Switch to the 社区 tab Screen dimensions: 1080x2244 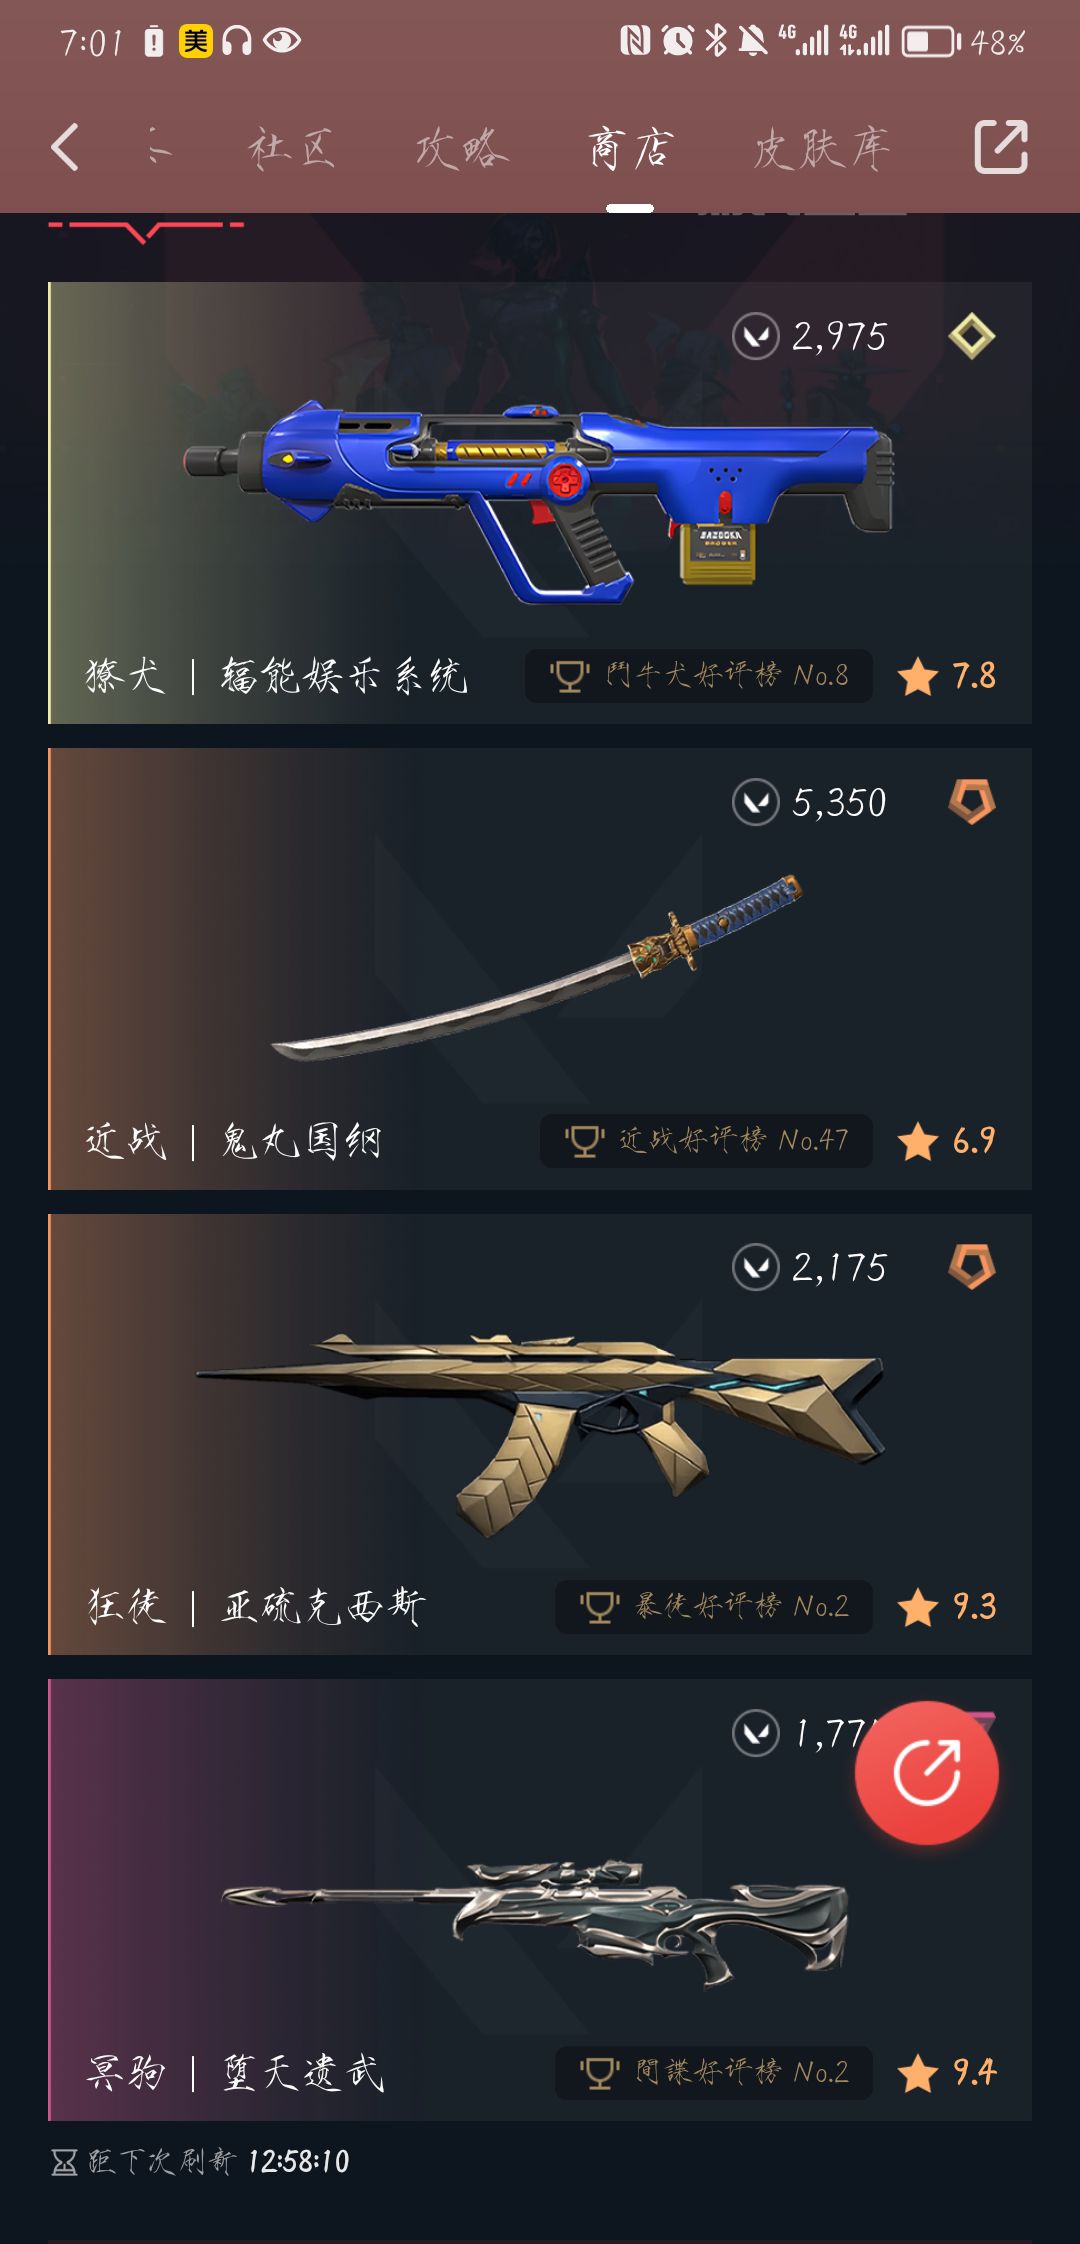click(291, 148)
